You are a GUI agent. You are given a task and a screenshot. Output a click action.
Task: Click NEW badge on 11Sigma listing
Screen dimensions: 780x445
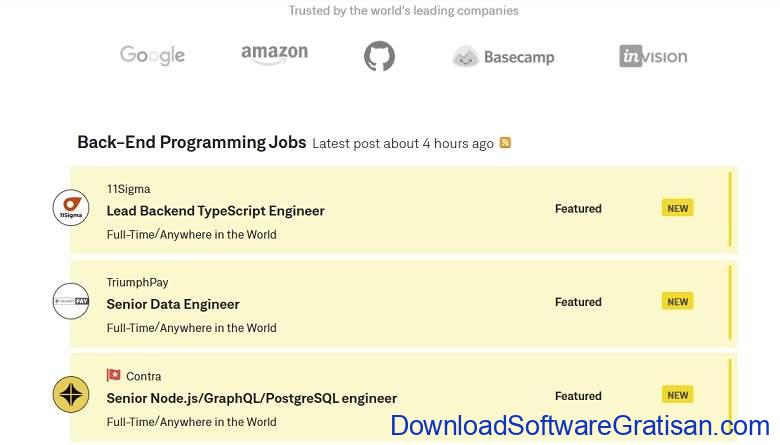pyautogui.click(x=678, y=208)
